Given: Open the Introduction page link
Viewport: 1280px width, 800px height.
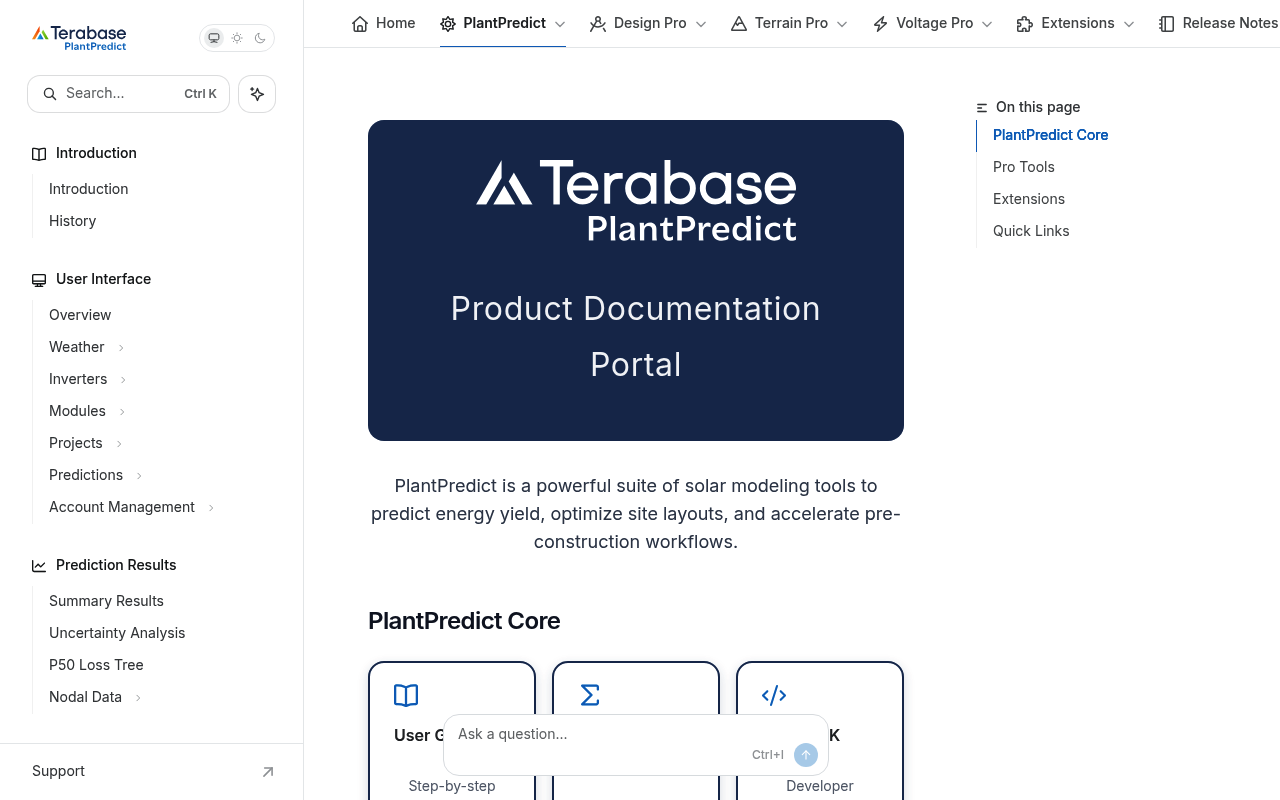Looking at the screenshot, I should pyautogui.click(x=88, y=189).
